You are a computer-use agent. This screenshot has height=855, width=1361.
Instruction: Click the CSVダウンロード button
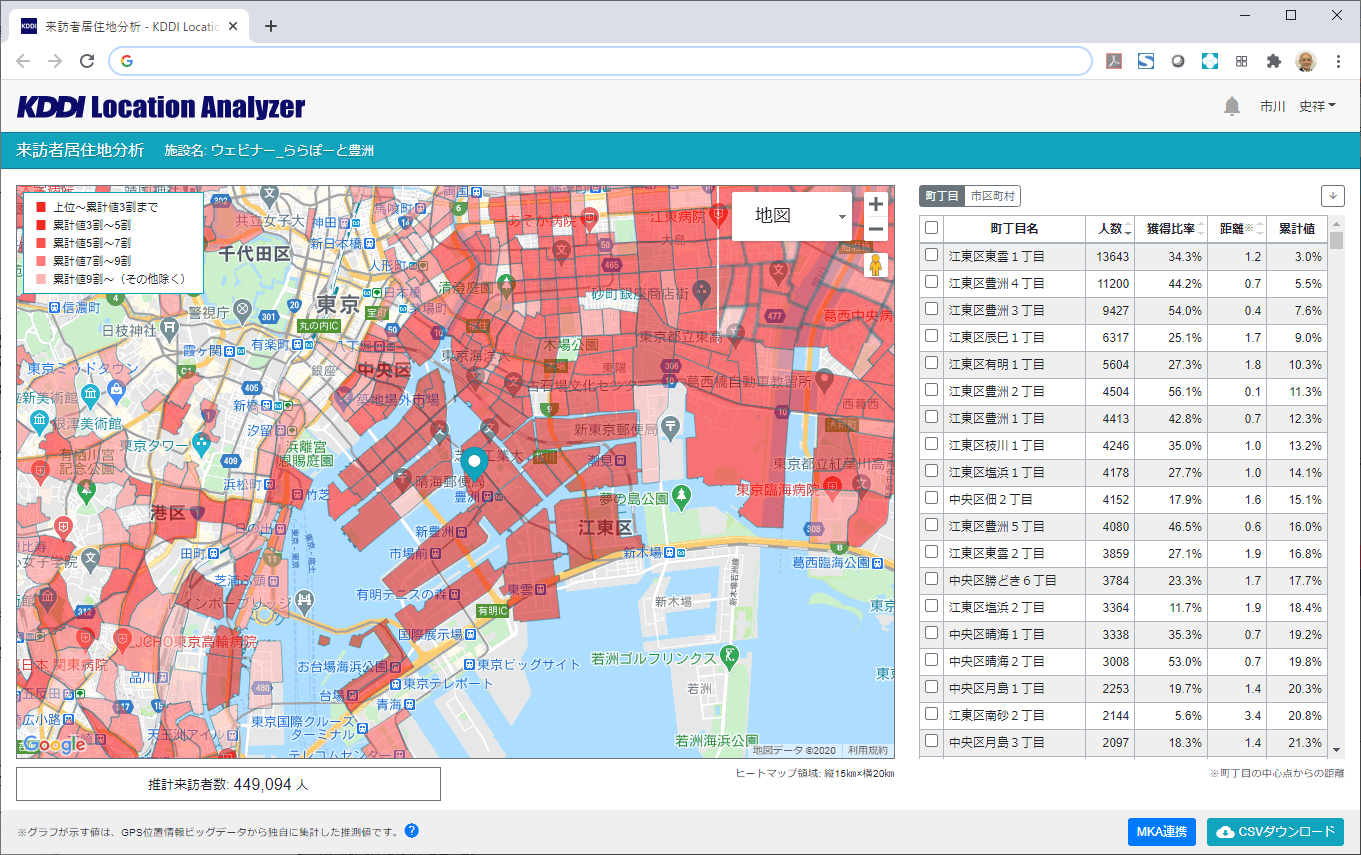pyautogui.click(x=1275, y=831)
